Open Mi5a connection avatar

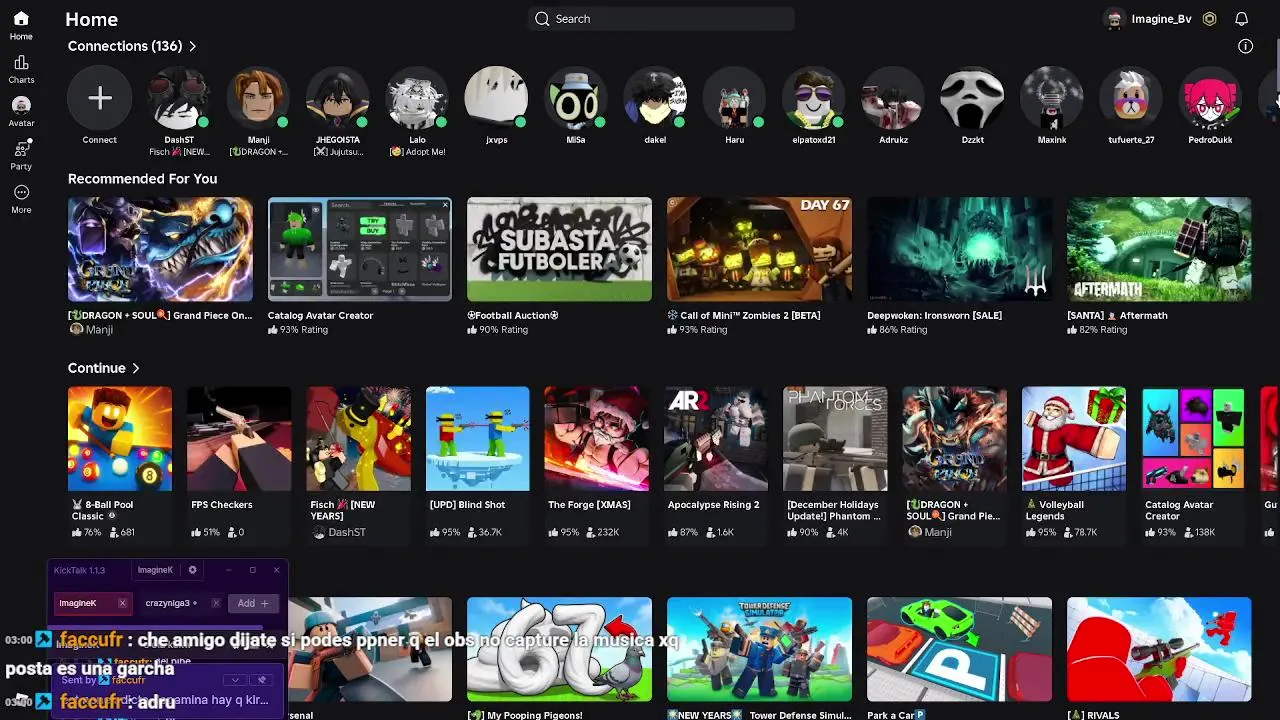[x=576, y=98]
